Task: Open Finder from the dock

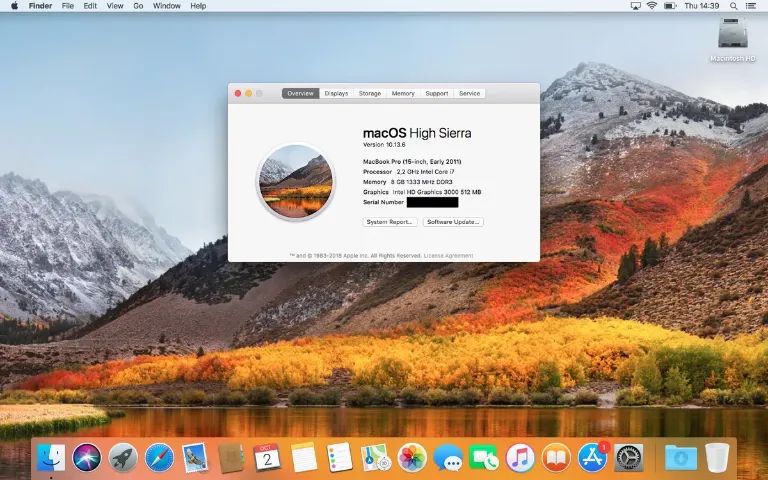Action: point(51,457)
